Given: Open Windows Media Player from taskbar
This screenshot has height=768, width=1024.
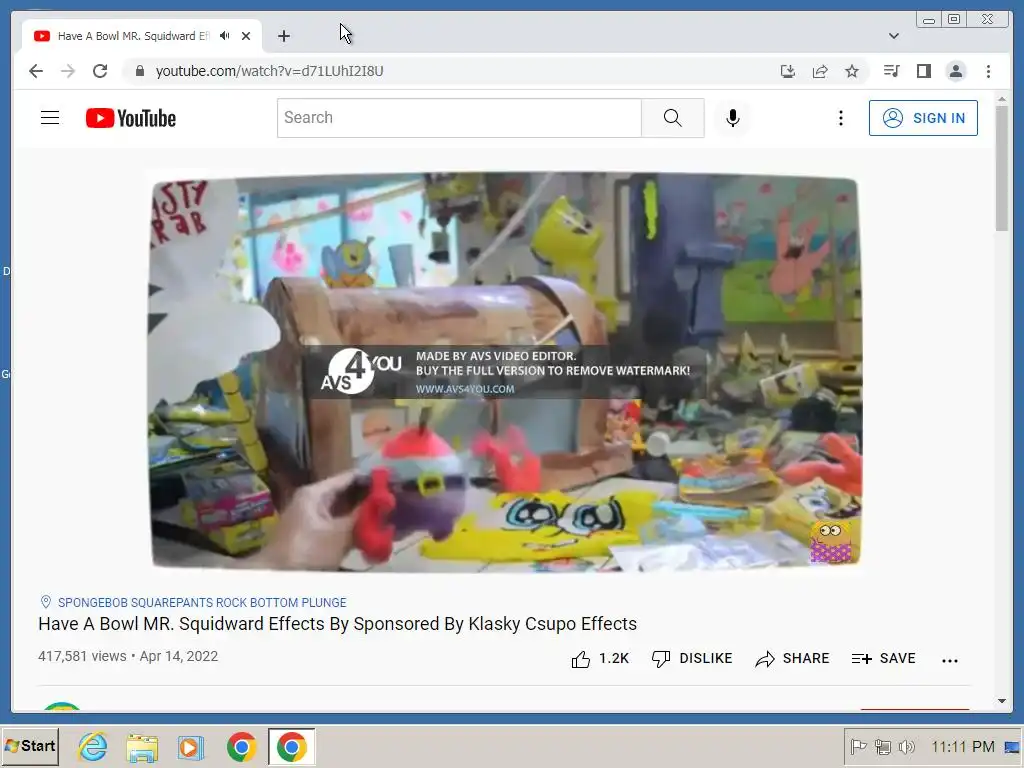Looking at the screenshot, I should pos(191,747).
